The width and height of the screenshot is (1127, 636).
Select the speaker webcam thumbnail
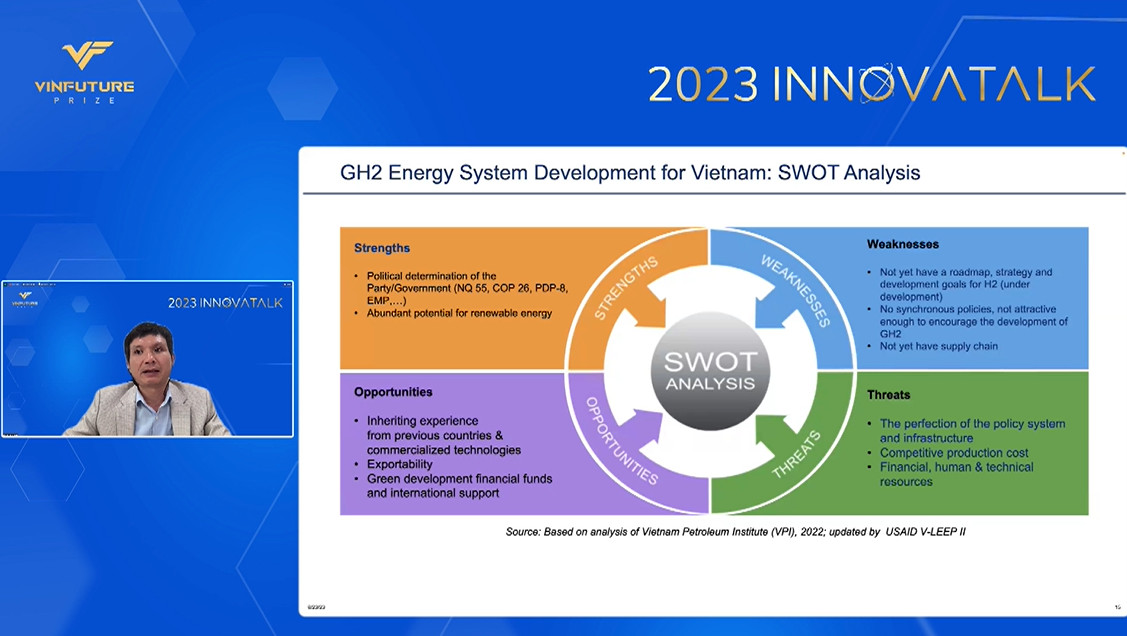coord(147,359)
